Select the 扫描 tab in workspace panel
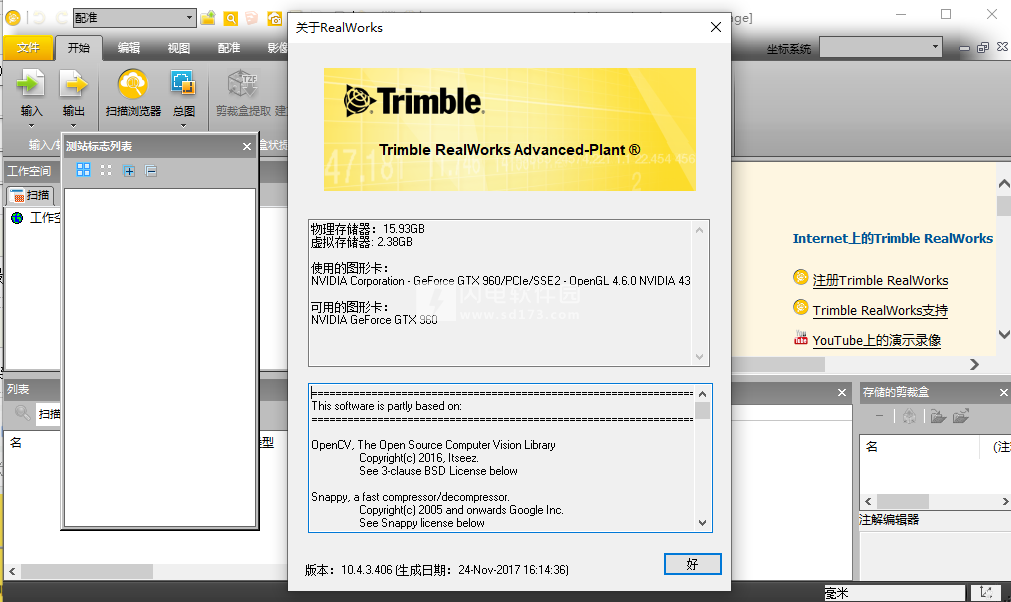 coord(31,195)
